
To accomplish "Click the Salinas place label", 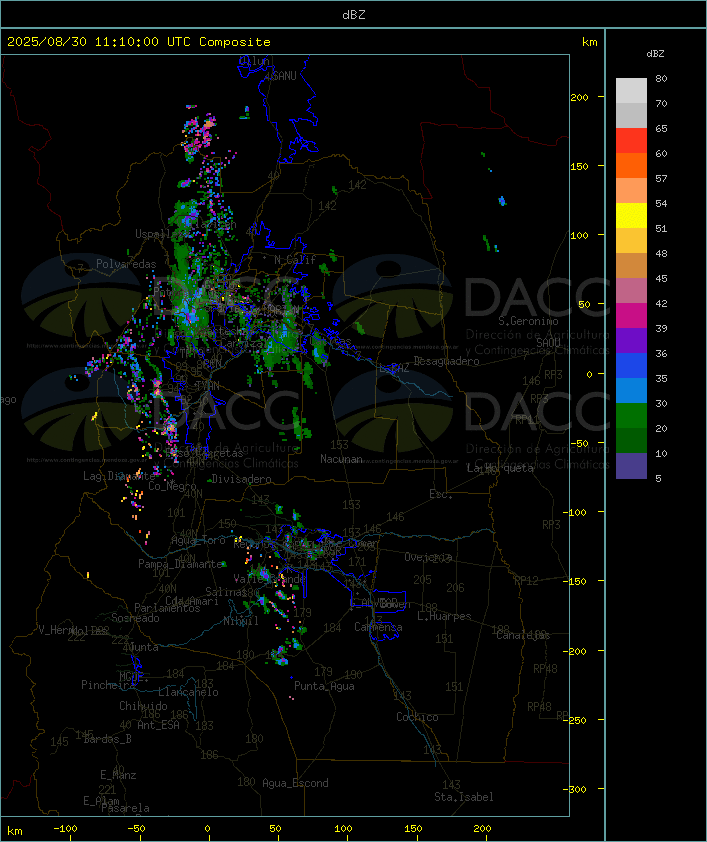I will 226,592.
